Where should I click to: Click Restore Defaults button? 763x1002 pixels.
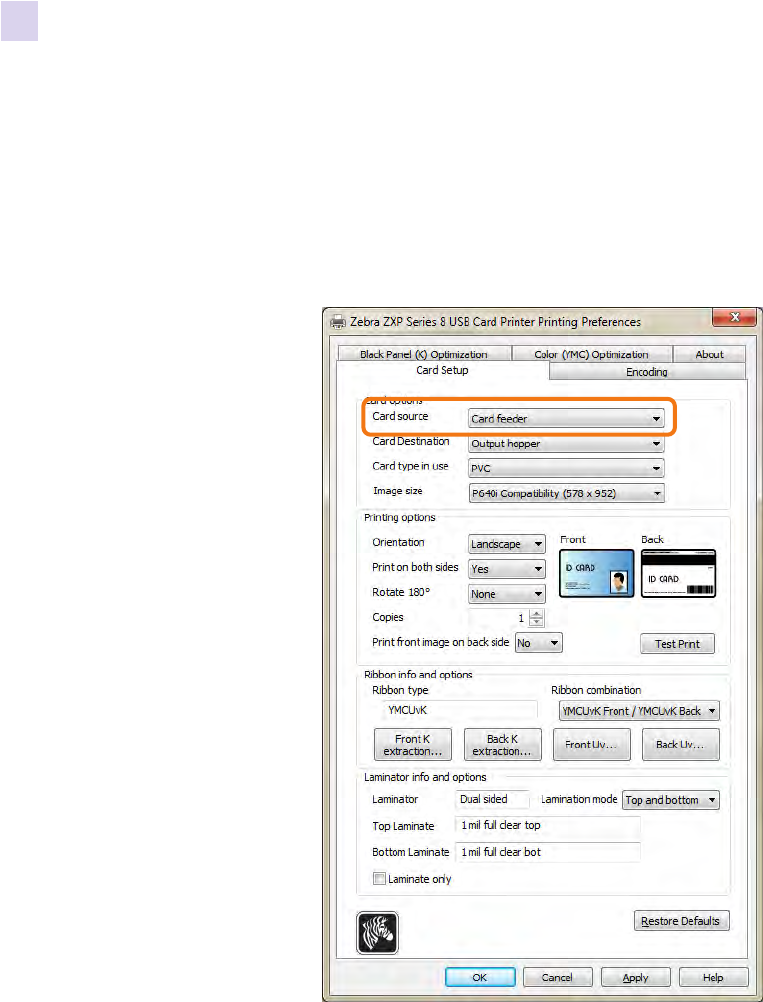click(x=681, y=921)
